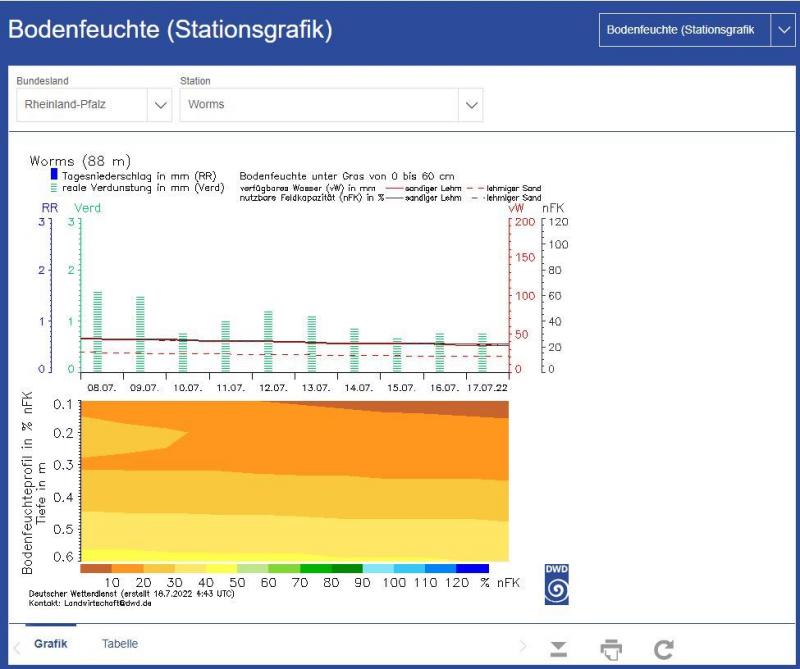Click the evaporation bar for 08.07.
The image size is (800, 669).
(x=98, y=330)
